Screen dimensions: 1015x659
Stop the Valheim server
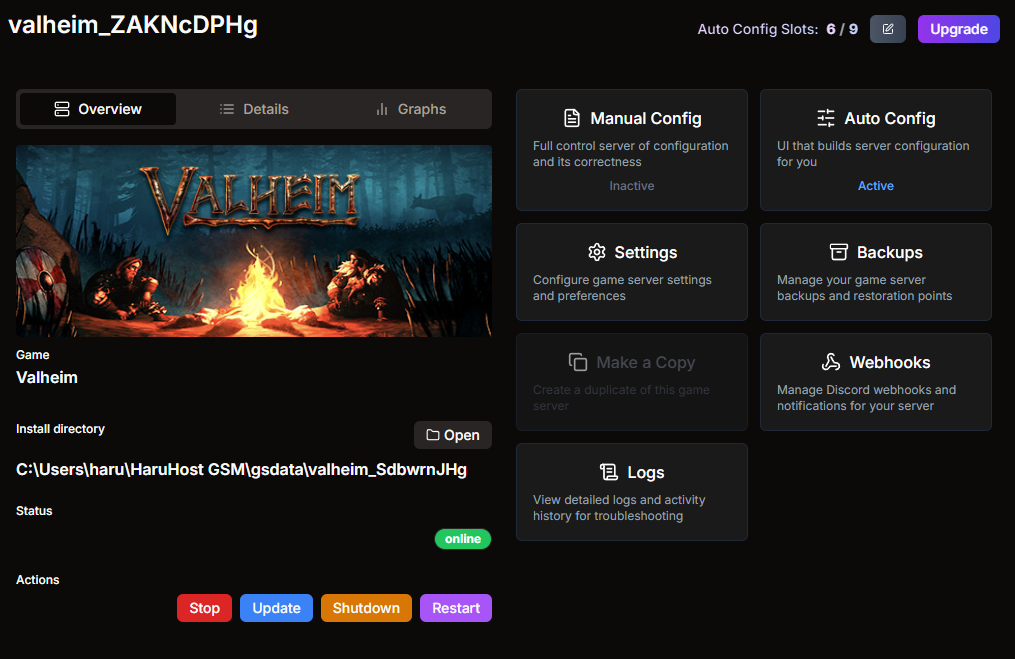pos(205,609)
